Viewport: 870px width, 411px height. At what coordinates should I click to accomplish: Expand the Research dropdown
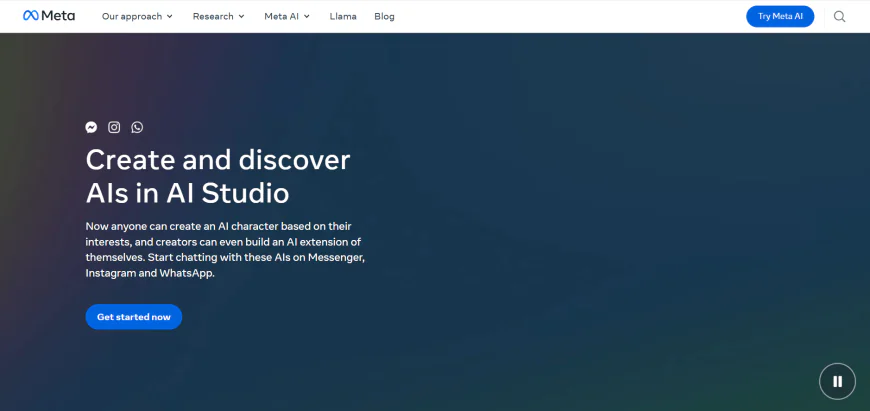click(x=219, y=17)
